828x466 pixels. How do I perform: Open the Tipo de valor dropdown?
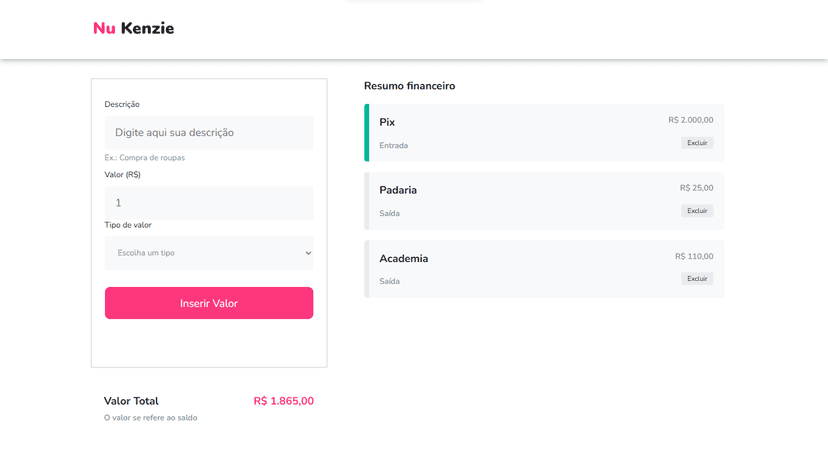pos(209,253)
